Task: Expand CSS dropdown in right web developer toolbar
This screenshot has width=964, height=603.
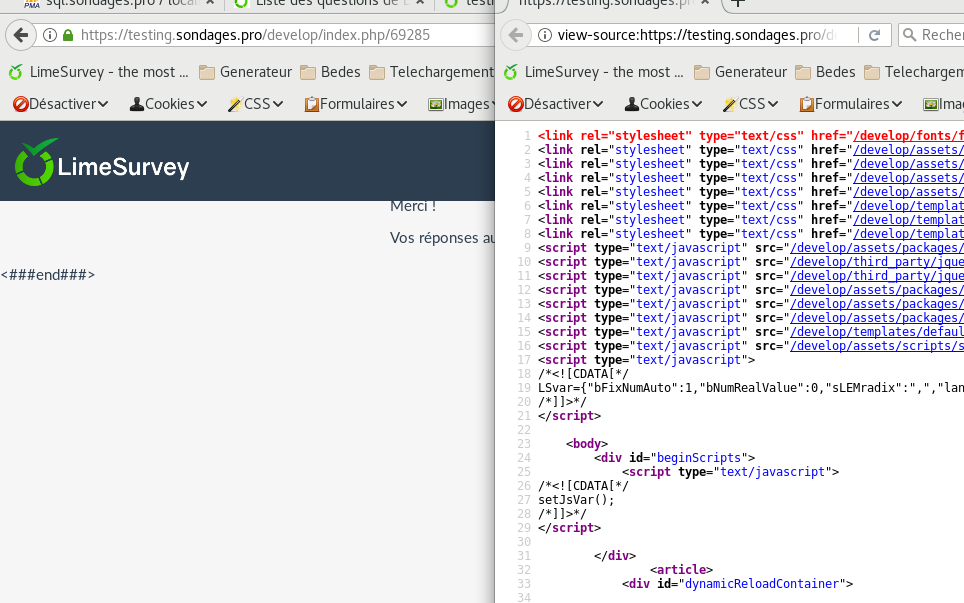Action: [750, 104]
